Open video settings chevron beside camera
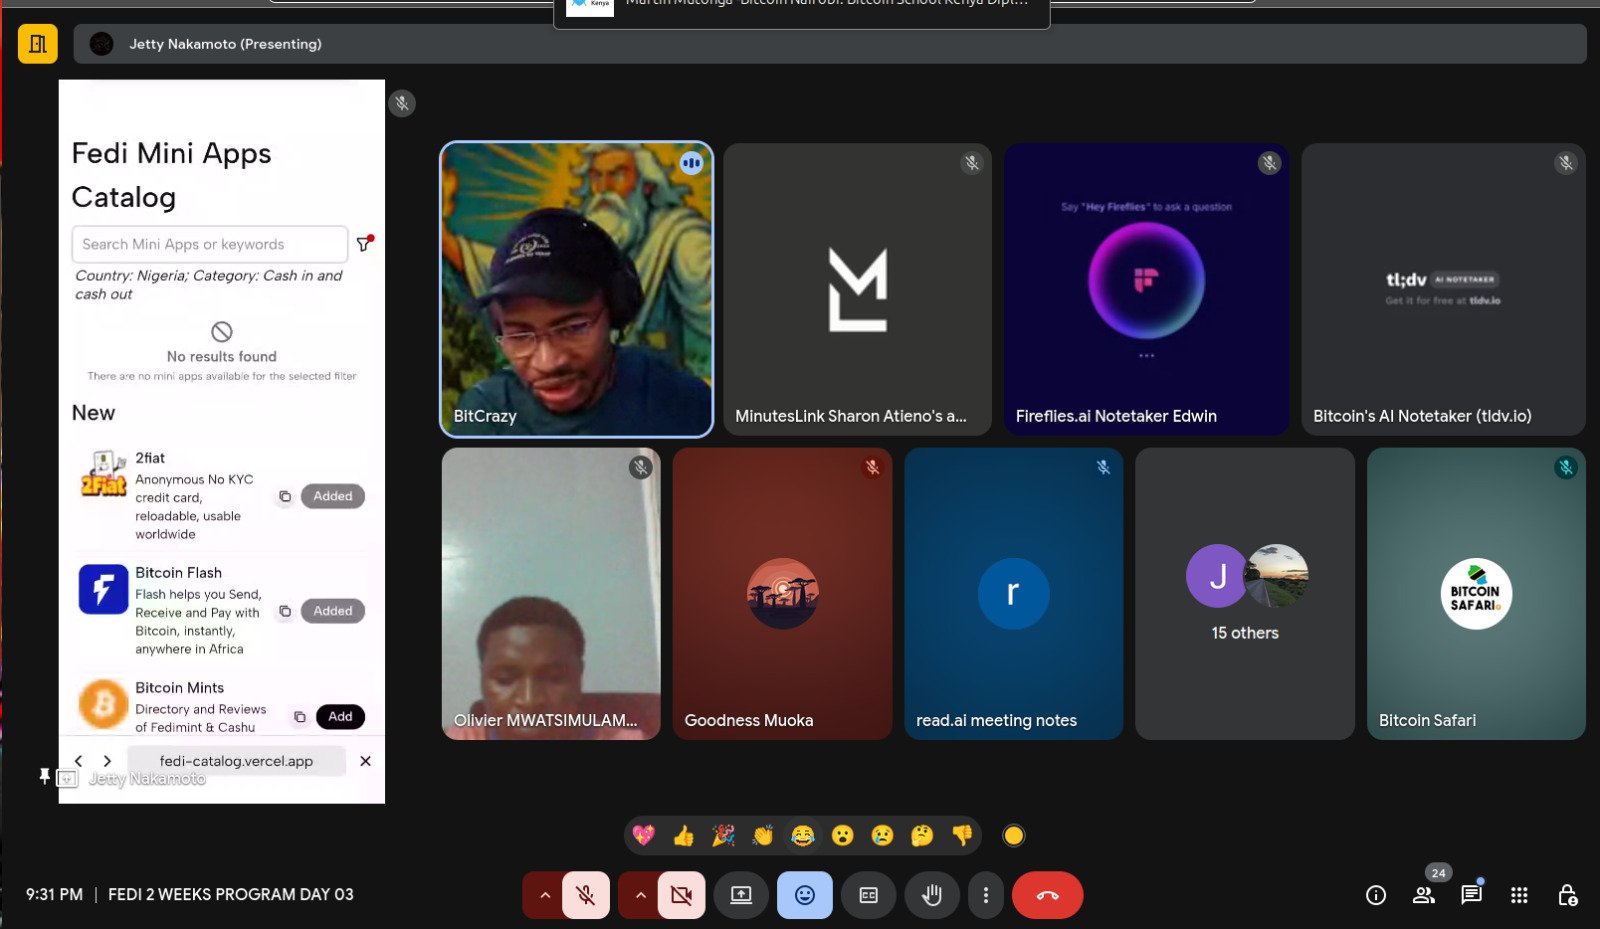This screenshot has width=1600, height=929. pyautogui.click(x=640, y=895)
